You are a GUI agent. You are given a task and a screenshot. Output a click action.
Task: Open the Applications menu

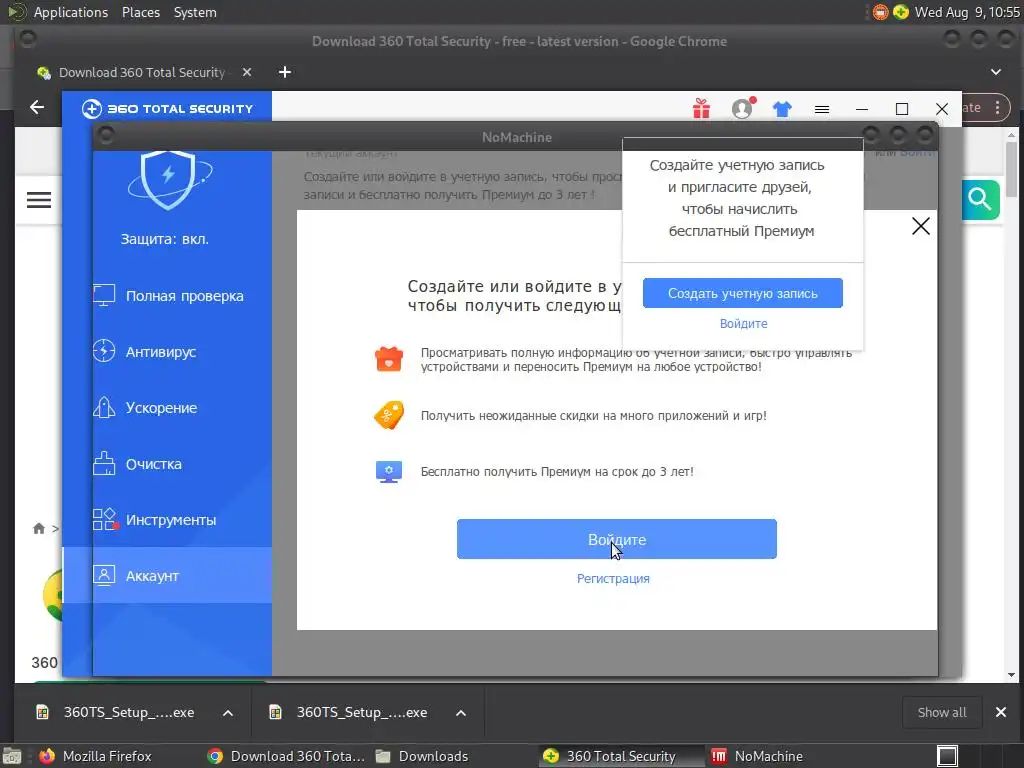[71, 12]
